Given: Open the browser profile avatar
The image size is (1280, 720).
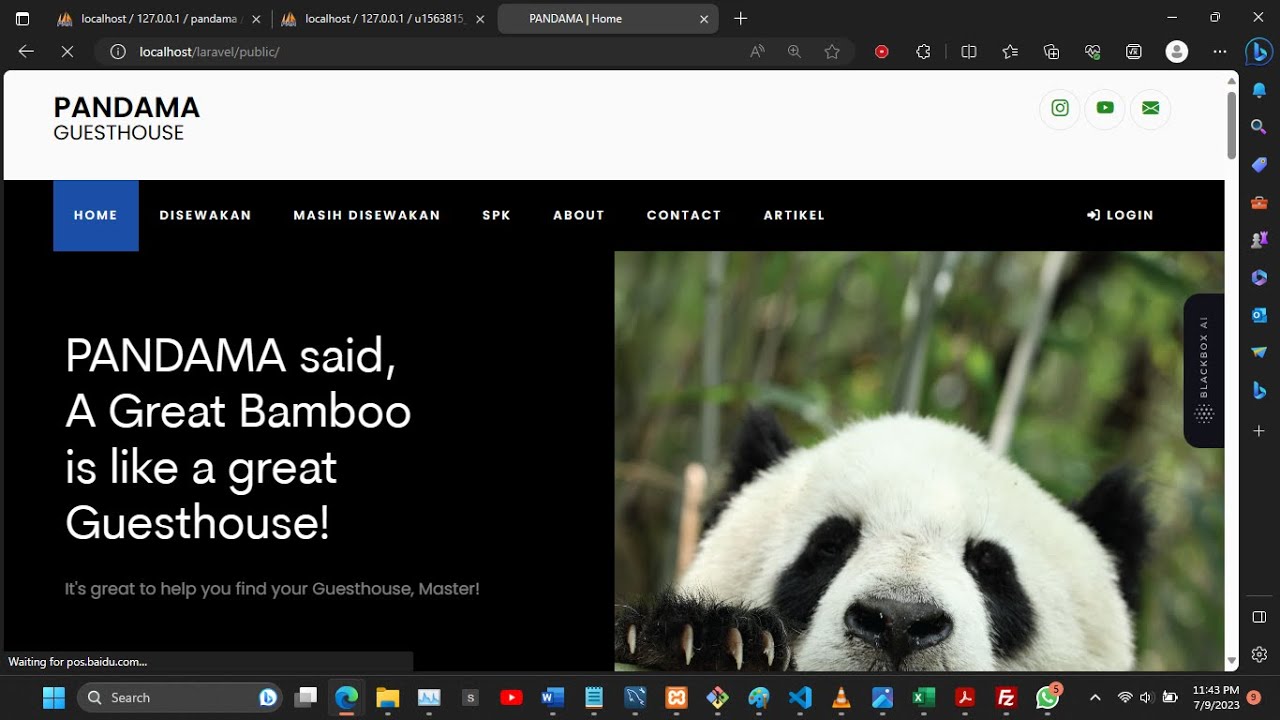Looking at the screenshot, I should coord(1177,52).
